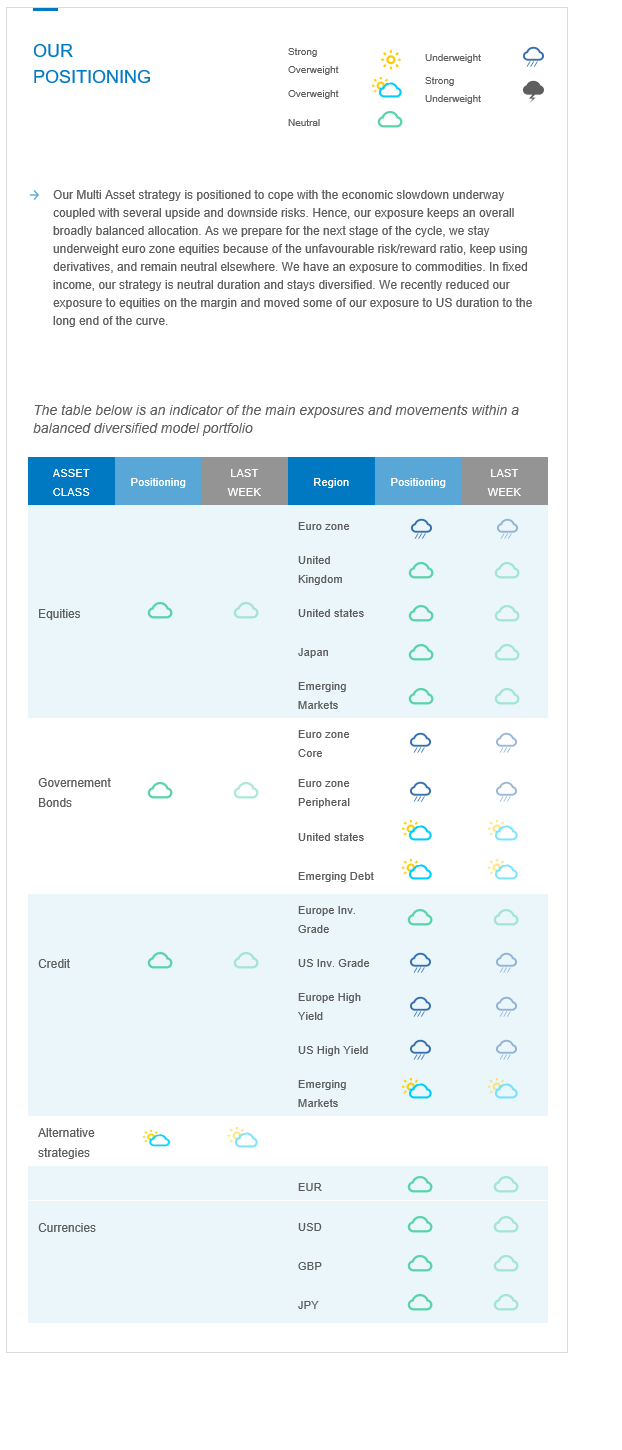Click US High Yield Positioning rain icon
This screenshot has width=622, height=1450.
point(421,1050)
